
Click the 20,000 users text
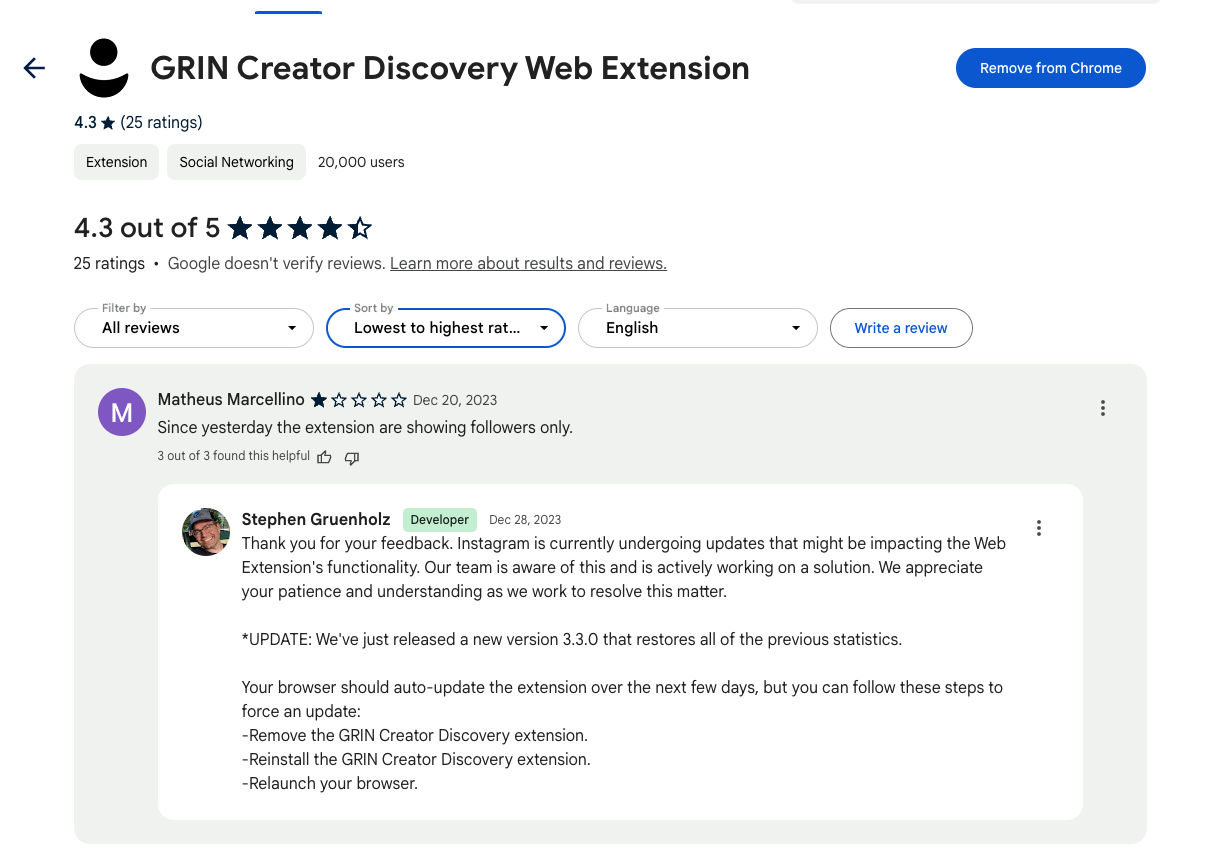pyautogui.click(x=361, y=162)
